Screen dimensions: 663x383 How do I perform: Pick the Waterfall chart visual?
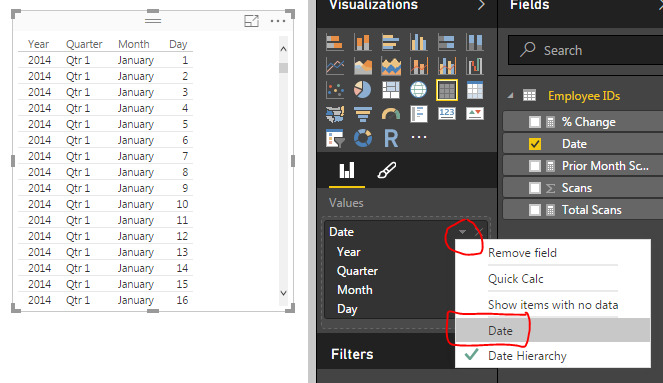[x=474, y=66]
